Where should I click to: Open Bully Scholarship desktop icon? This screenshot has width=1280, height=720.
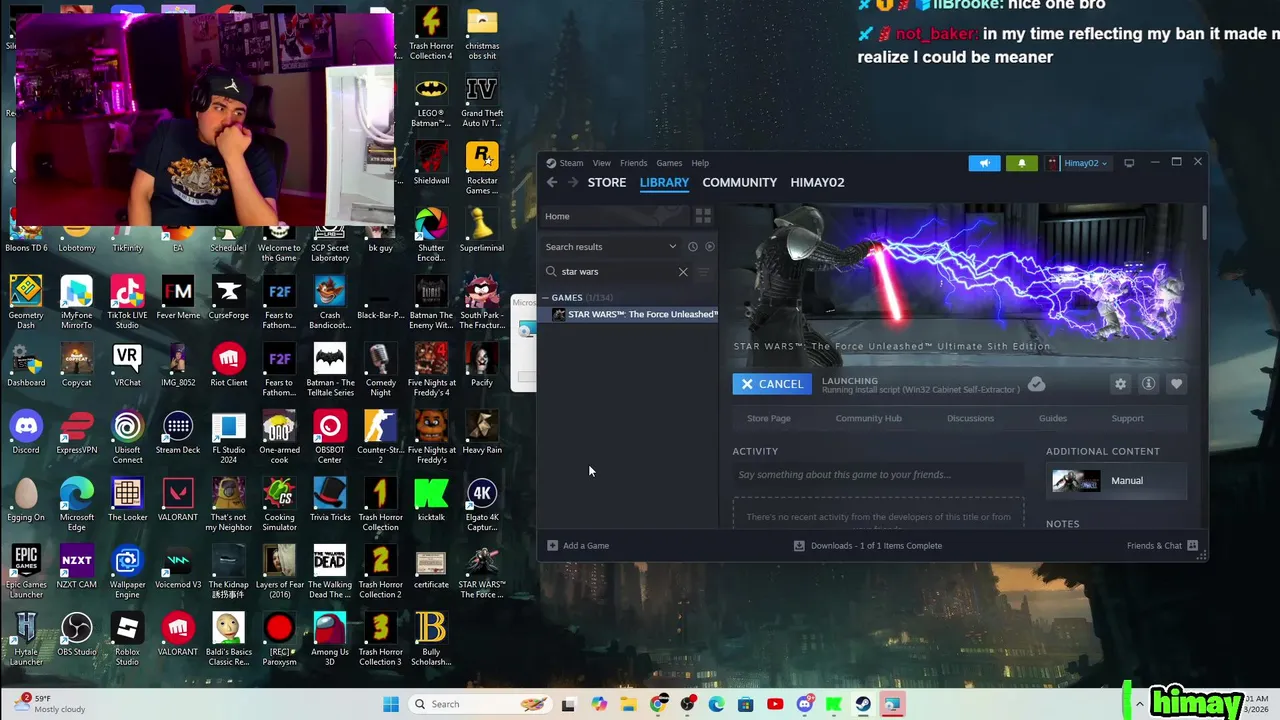click(431, 639)
